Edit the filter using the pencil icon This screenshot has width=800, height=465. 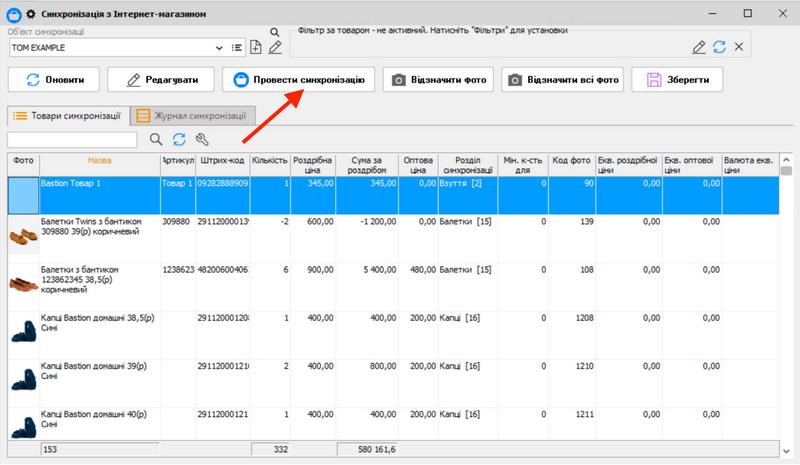[x=700, y=47]
